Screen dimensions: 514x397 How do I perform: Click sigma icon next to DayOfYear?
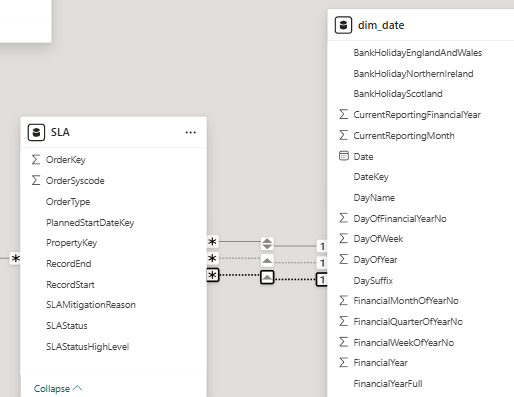coord(344,259)
